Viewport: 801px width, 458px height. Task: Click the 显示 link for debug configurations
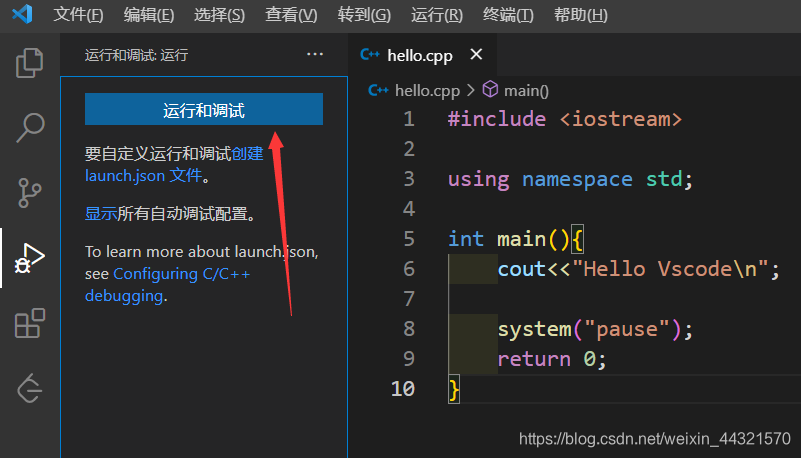coord(101,213)
